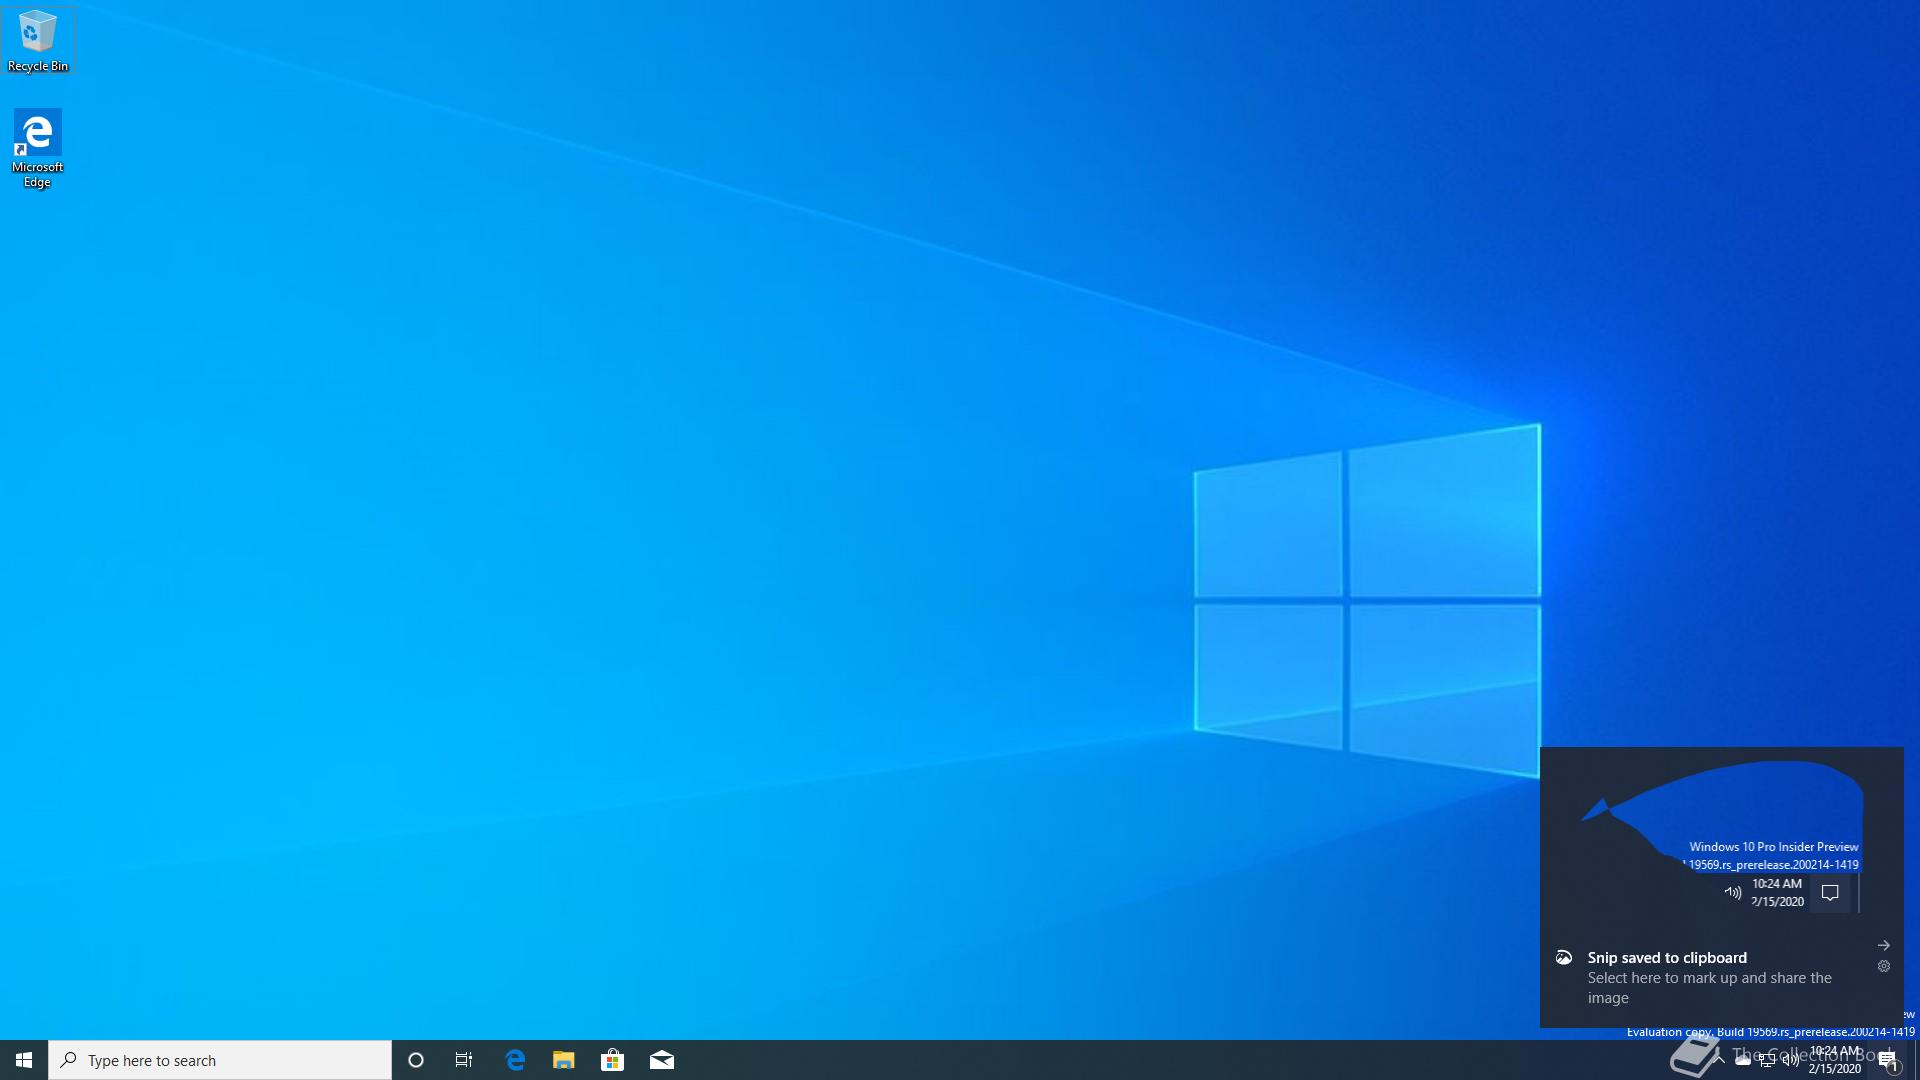Open File Explorer from the taskbar
The height and width of the screenshot is (1080, 1920).
point(564,1060)
